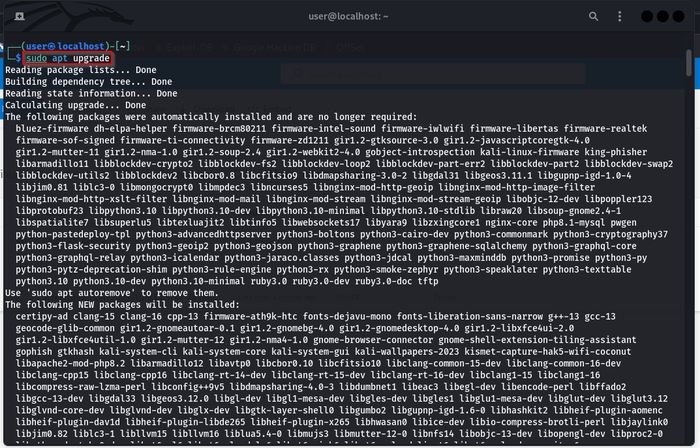Click package name gtkhash
Screen dimensions: 700x448
click(75, 352)
